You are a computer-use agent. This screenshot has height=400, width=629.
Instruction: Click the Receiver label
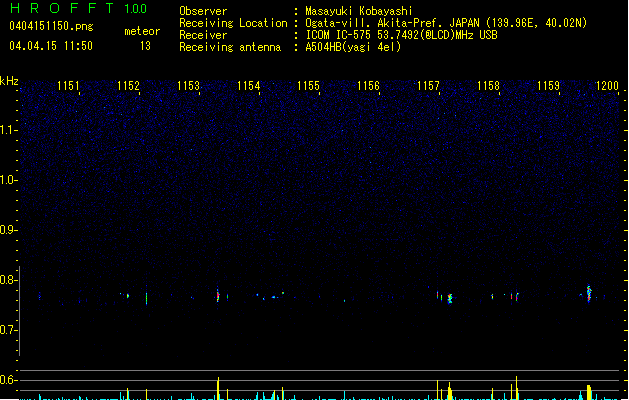click(x=203, y=35)
